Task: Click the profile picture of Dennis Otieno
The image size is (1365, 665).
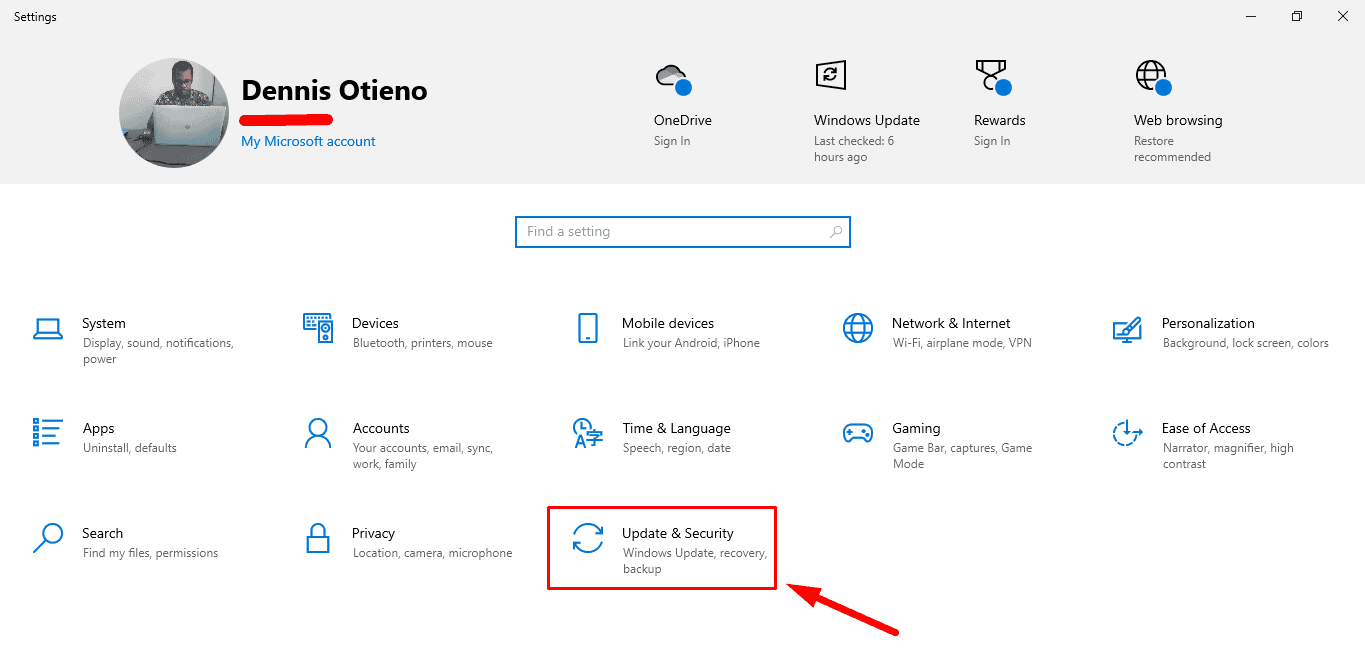Action: [x=174, y=112]
